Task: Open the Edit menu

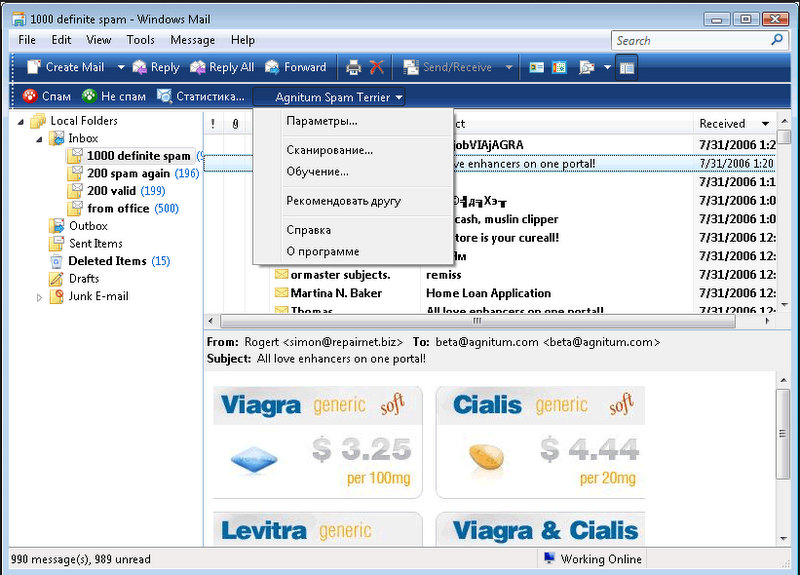Action: (x=61, y=40)
